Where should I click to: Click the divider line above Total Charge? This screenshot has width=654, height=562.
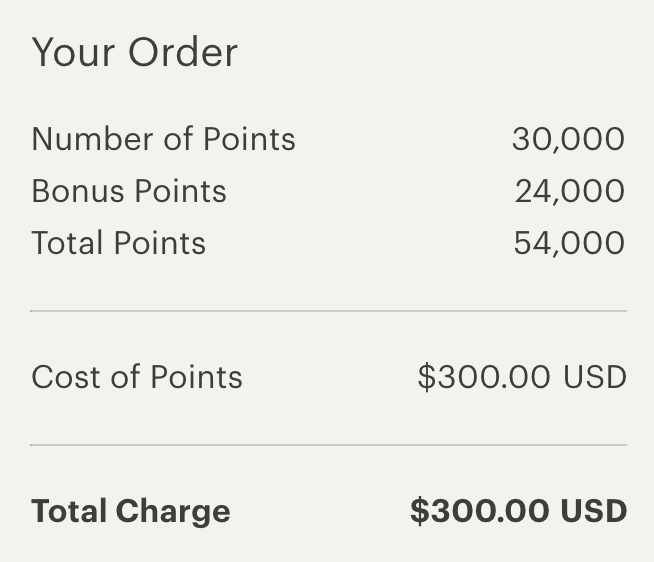[329, 445]
